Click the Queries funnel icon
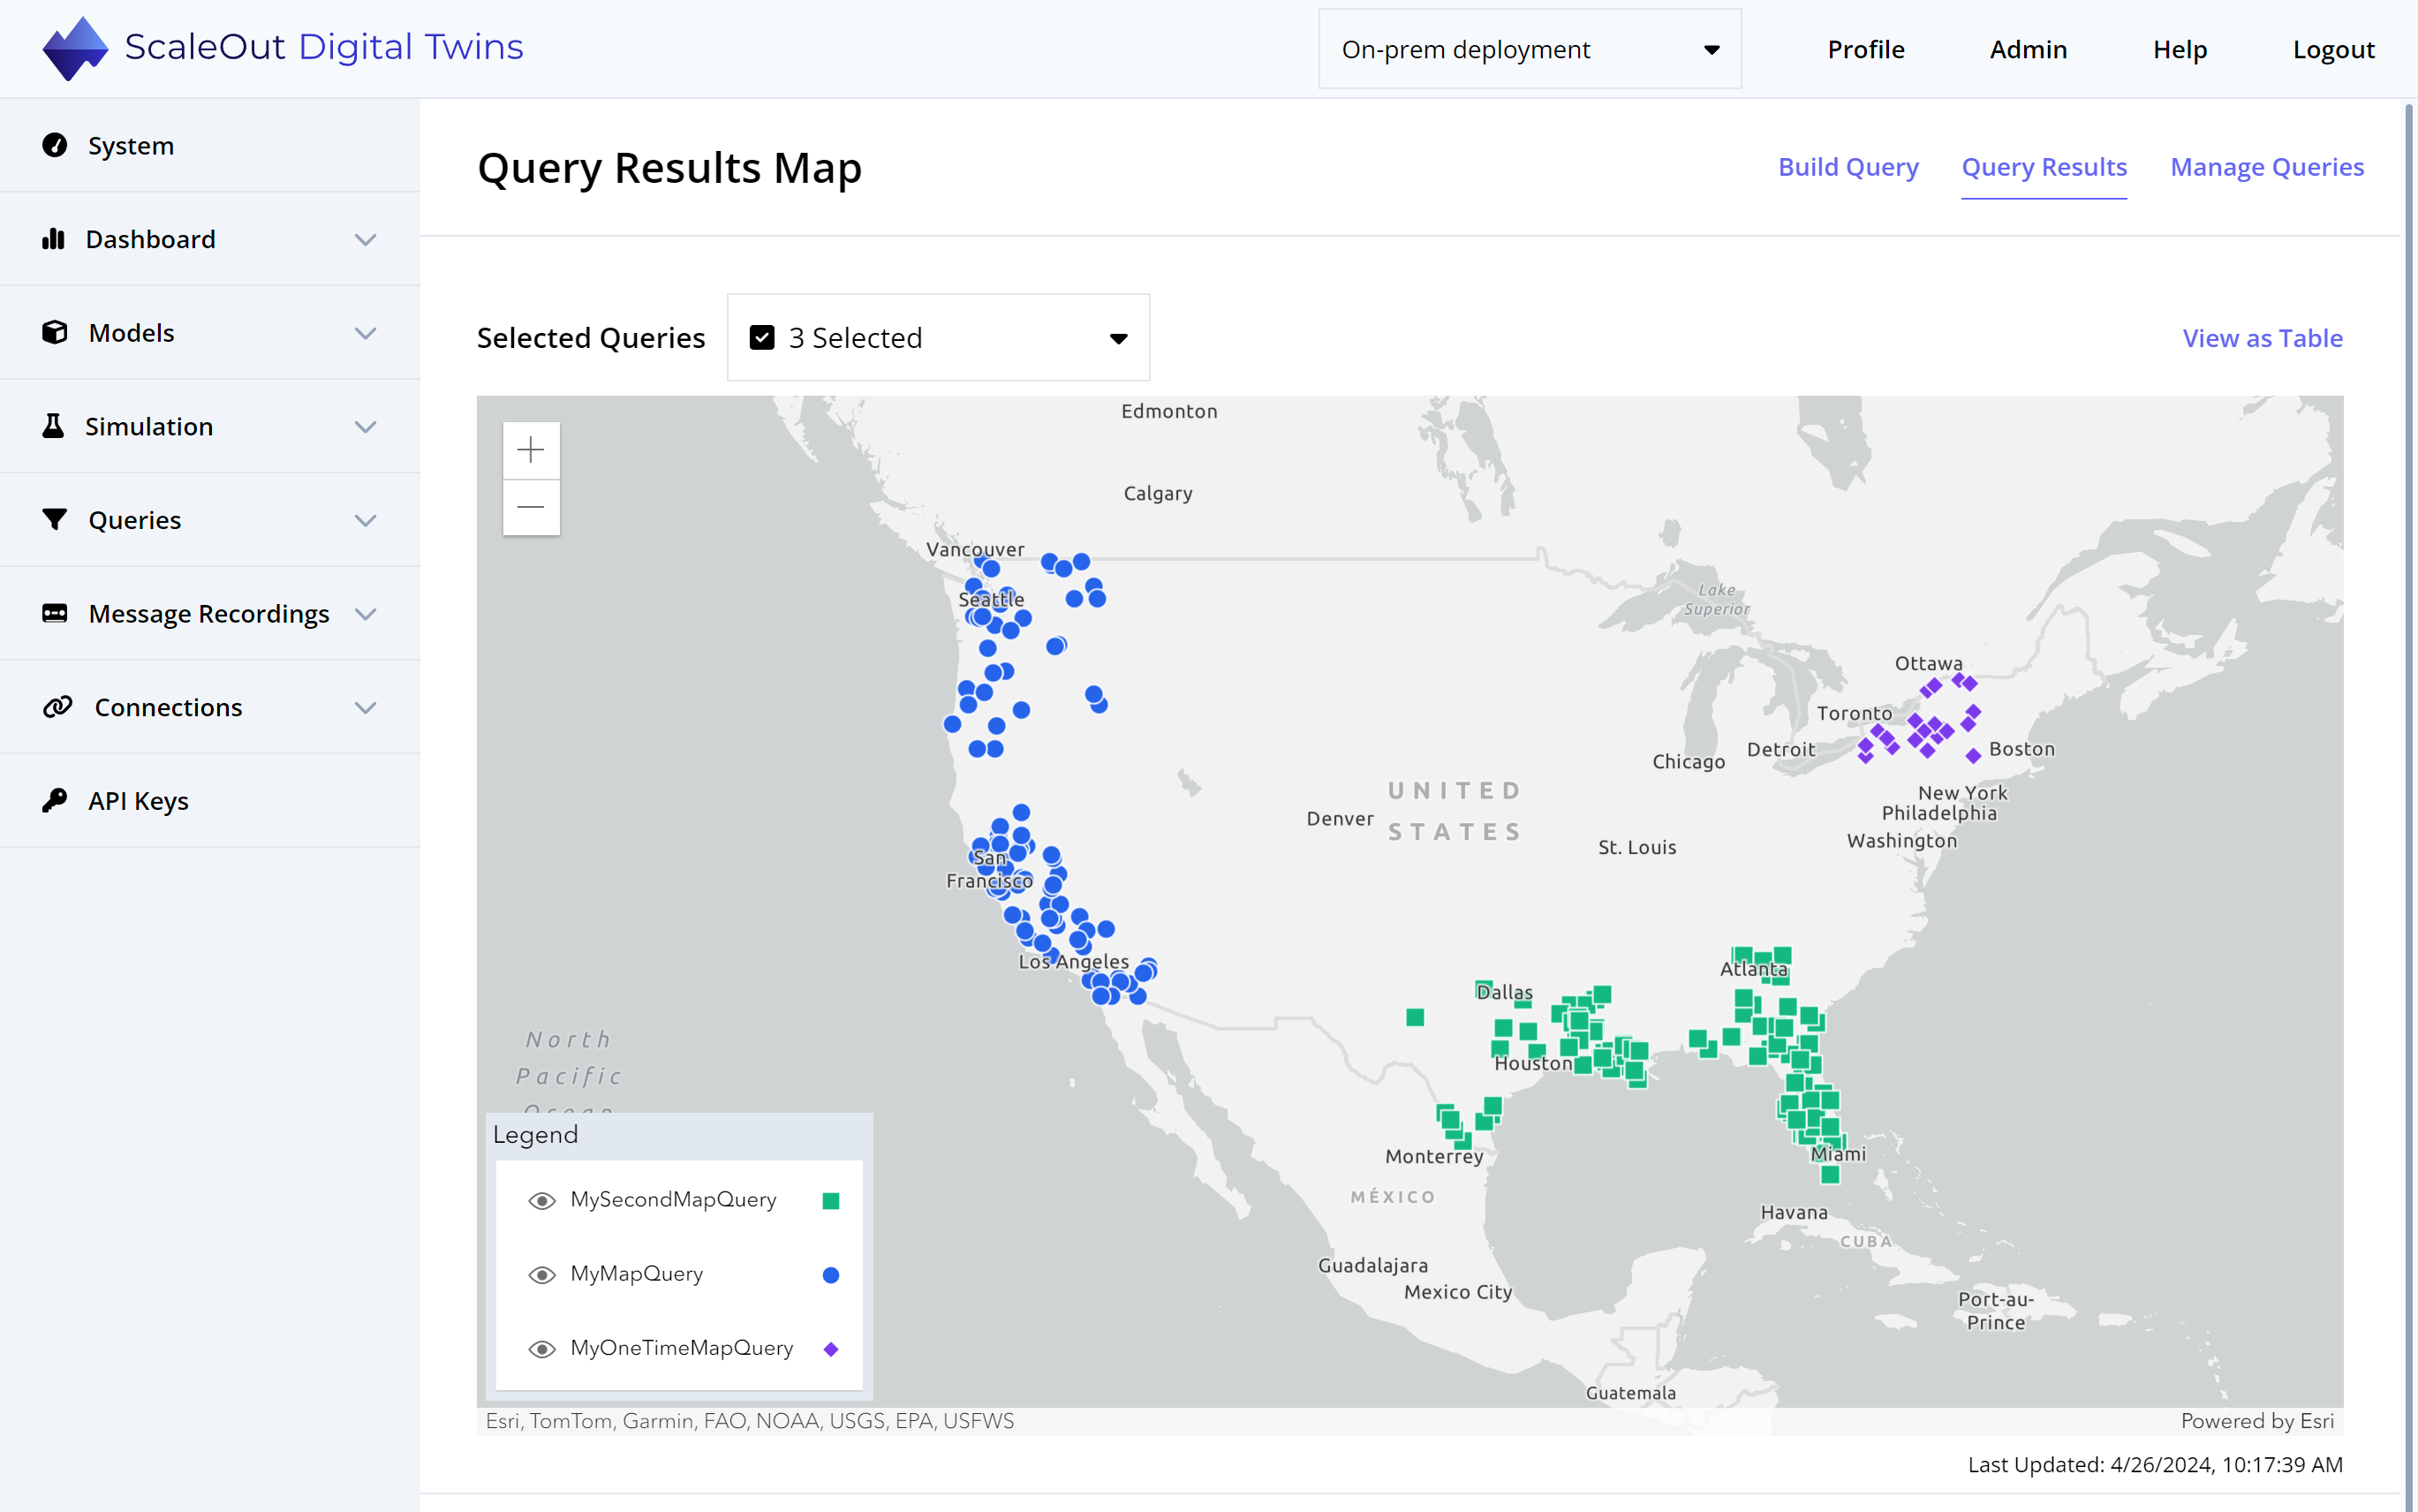 [x=54, y=519]
